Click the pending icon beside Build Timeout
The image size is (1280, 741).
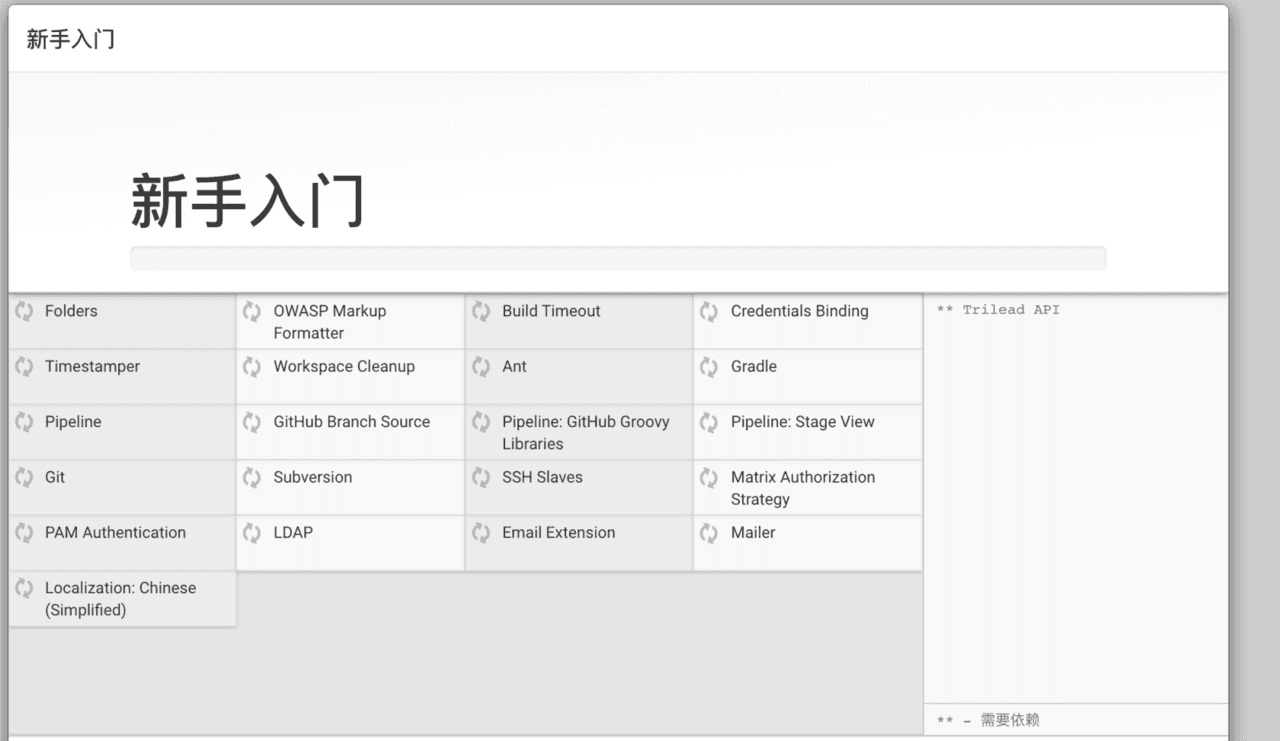coord(481,311)
